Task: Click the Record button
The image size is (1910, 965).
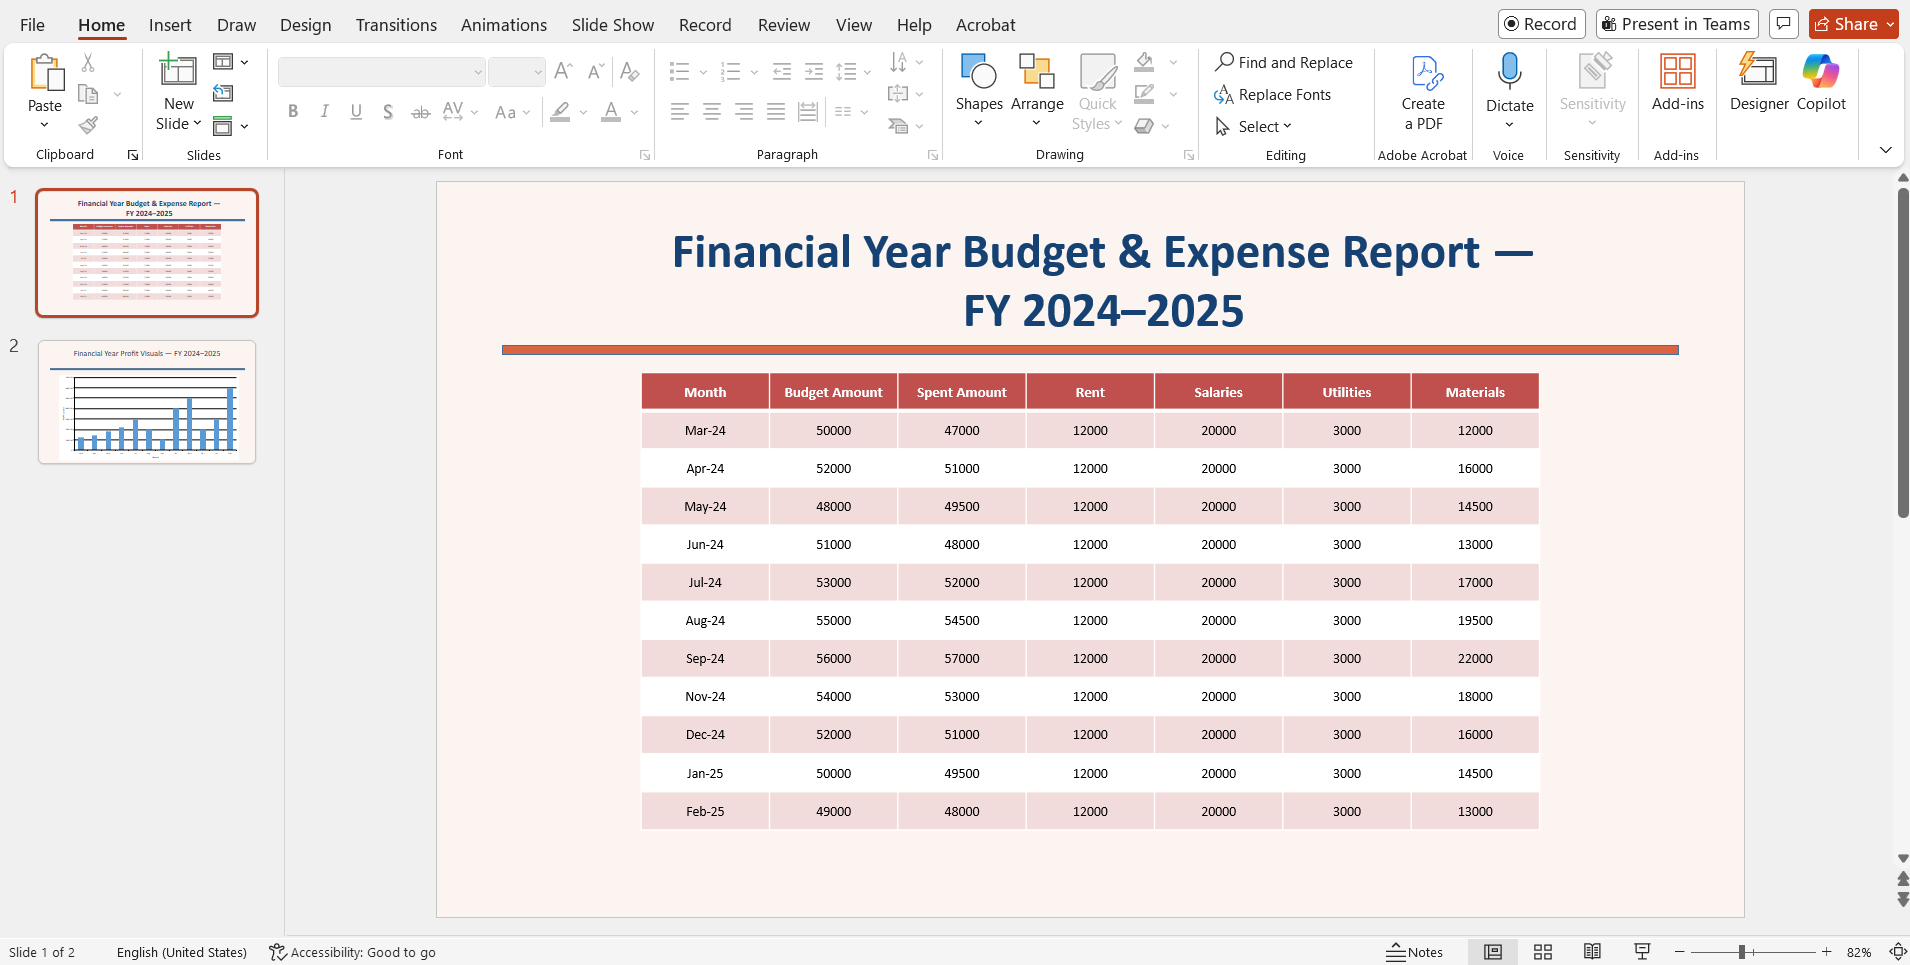Action: click(x=1541, y=24)
